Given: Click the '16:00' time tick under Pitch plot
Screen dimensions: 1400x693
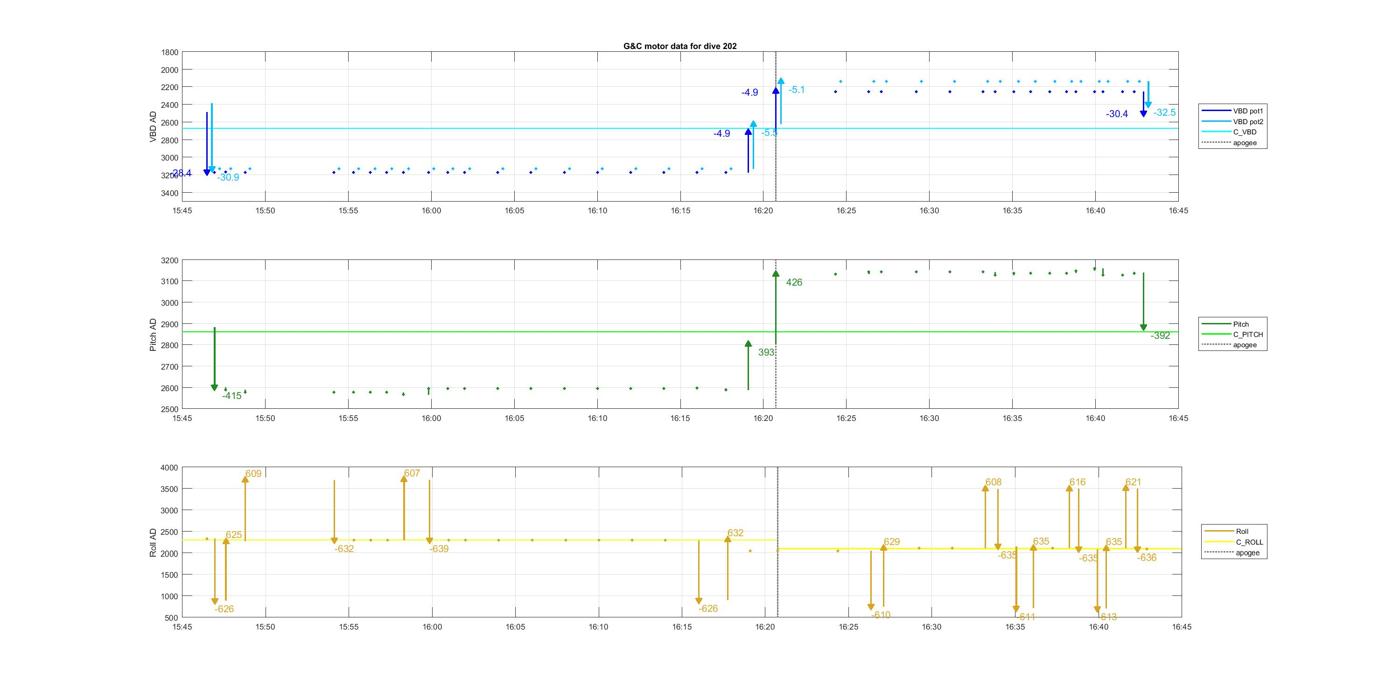Looking at the screenshot, I should [431, 419].
